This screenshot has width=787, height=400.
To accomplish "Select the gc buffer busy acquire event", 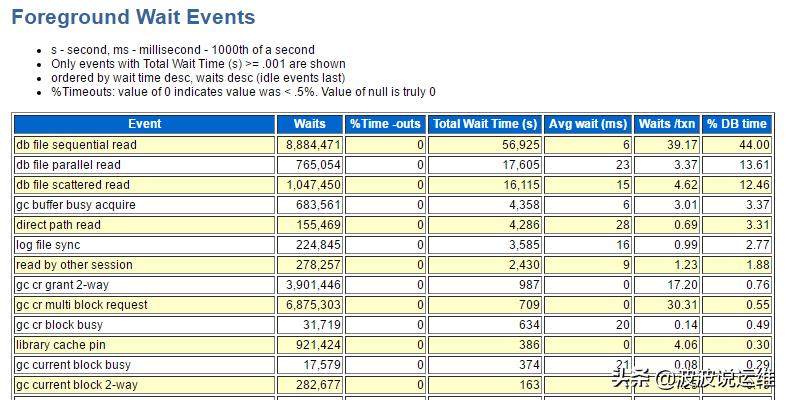I will (x=76, y=205).
